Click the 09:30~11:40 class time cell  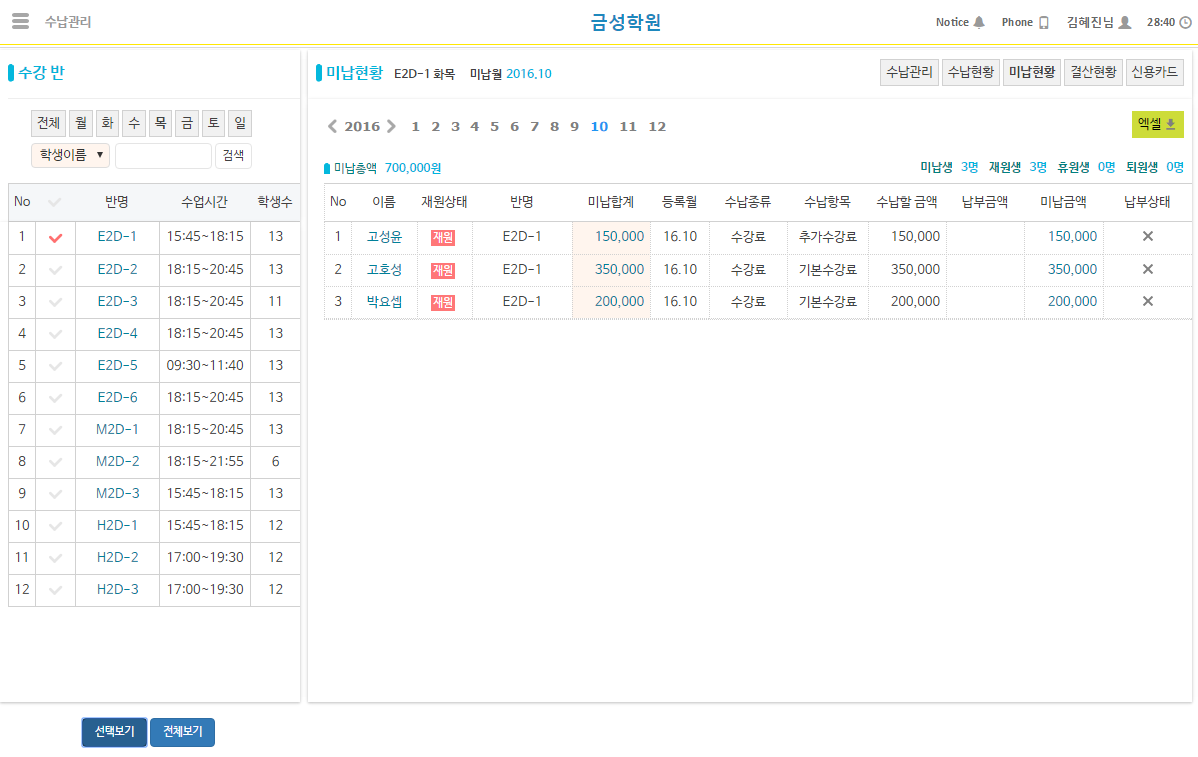pyautogui.click(x=205, y=366)
